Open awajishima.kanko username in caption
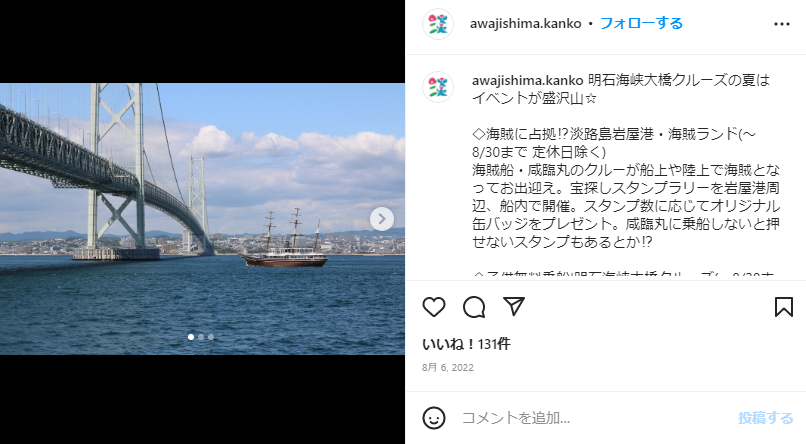 coord(527,80)
